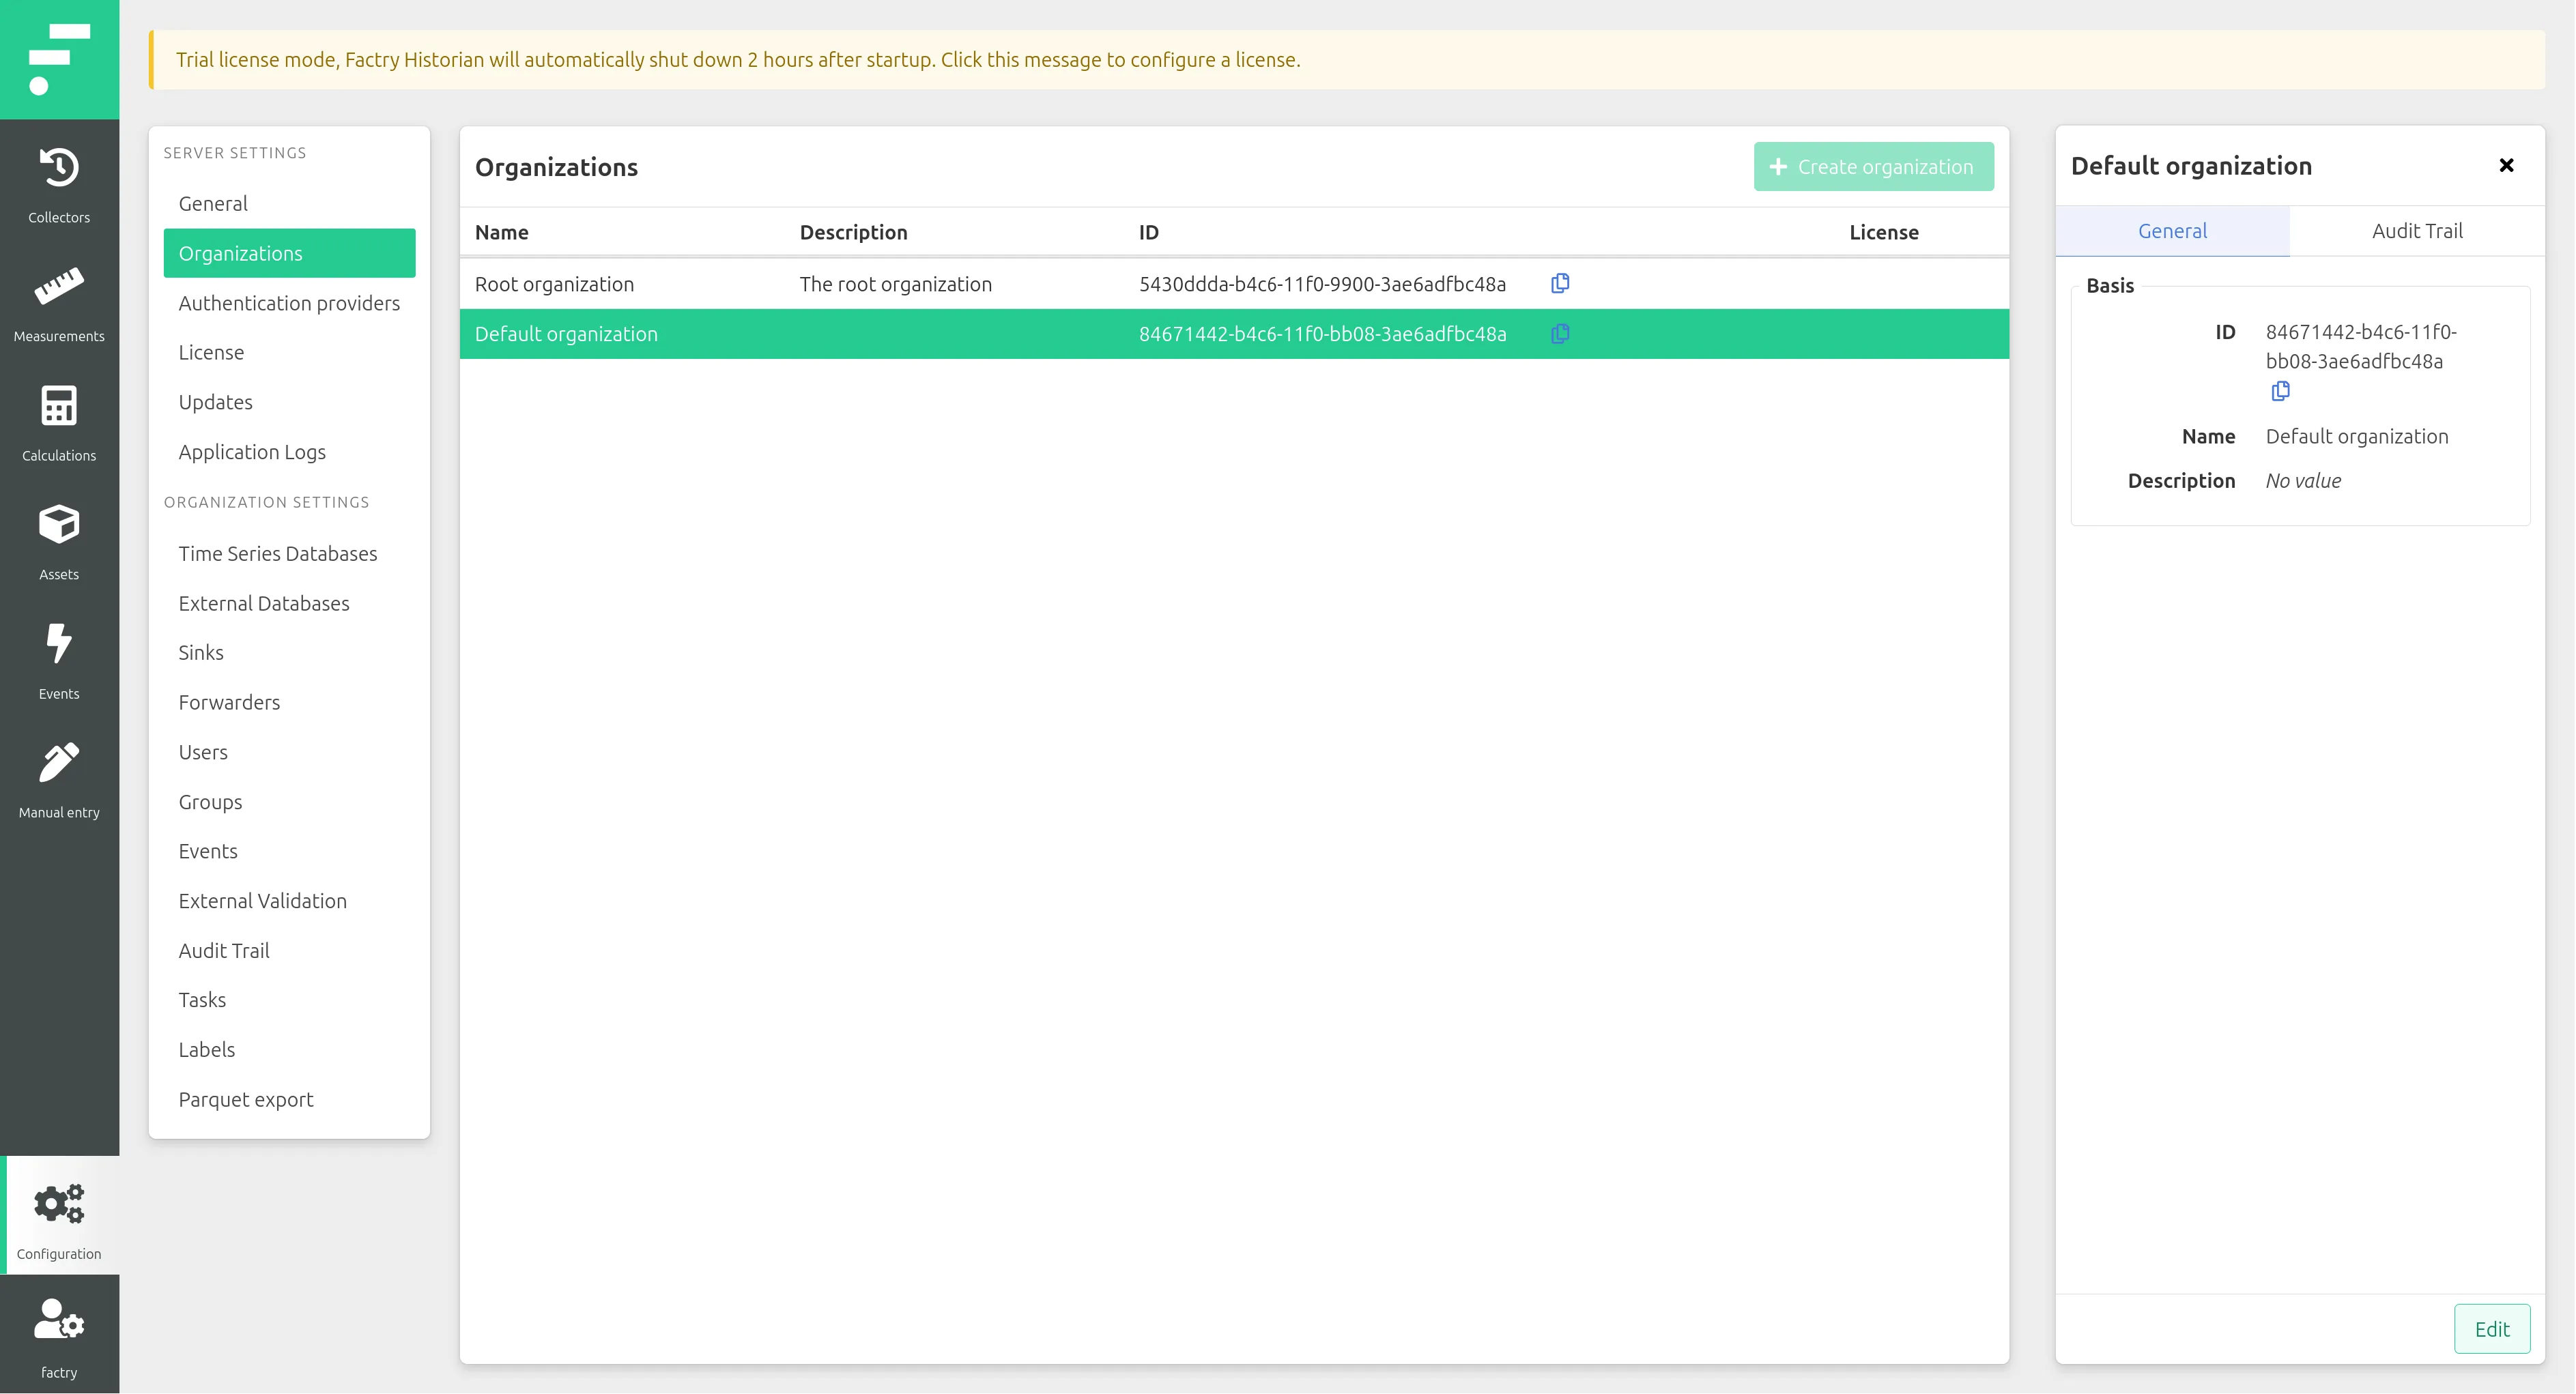Open the Labels settings page
Screen dimensions: 2576x1394
pos(289,1050)
